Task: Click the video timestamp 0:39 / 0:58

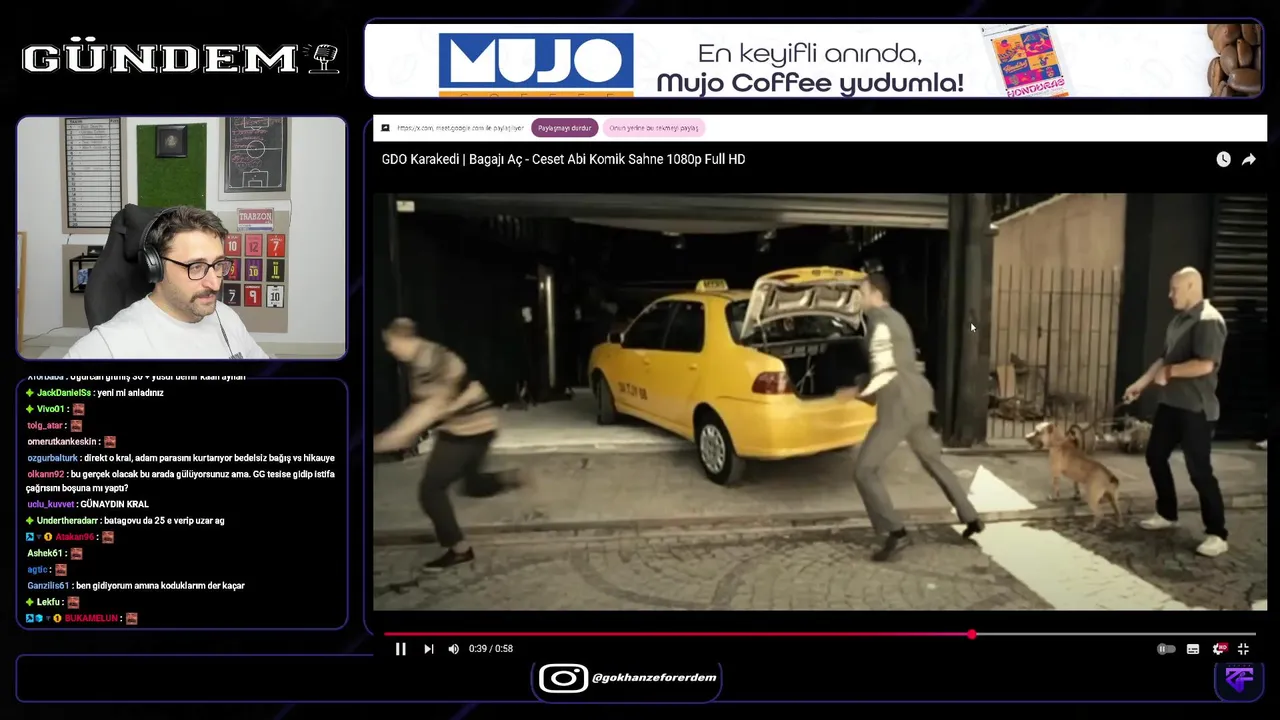Action: pyautogui.click(x=491, y=649)
